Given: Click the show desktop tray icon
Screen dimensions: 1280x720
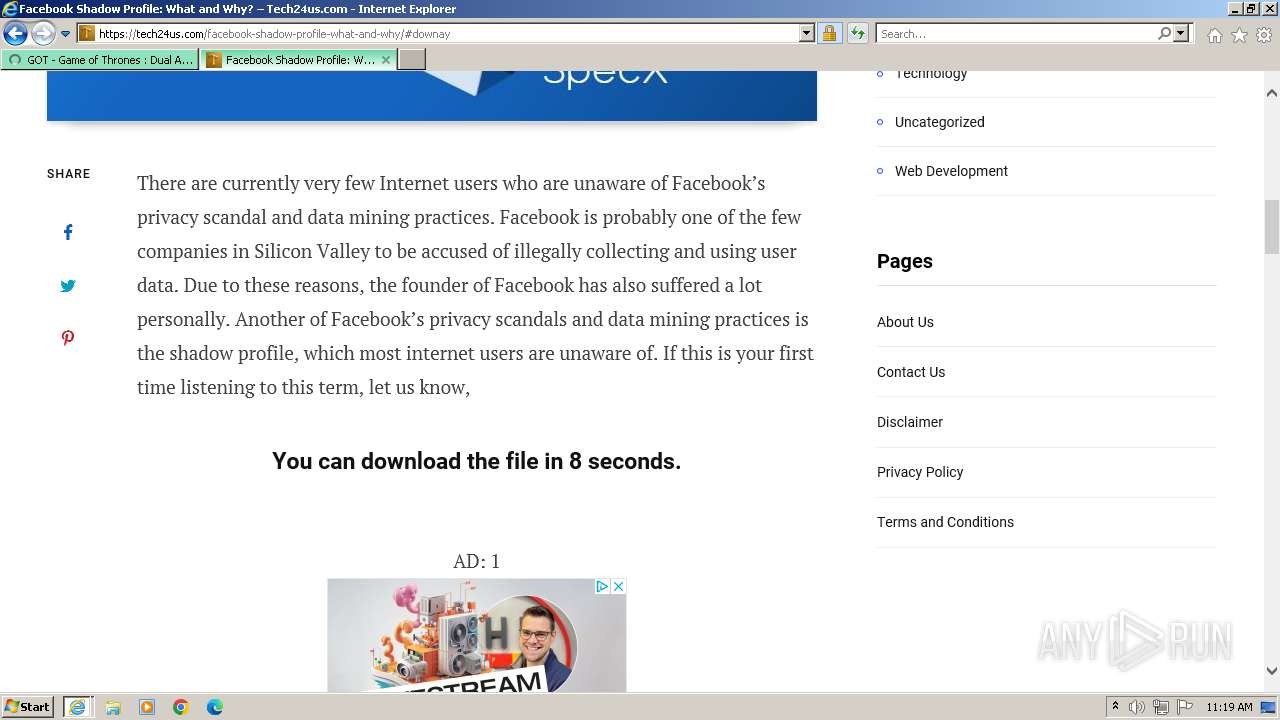Looking at the screenshot, I should 1269,707.
